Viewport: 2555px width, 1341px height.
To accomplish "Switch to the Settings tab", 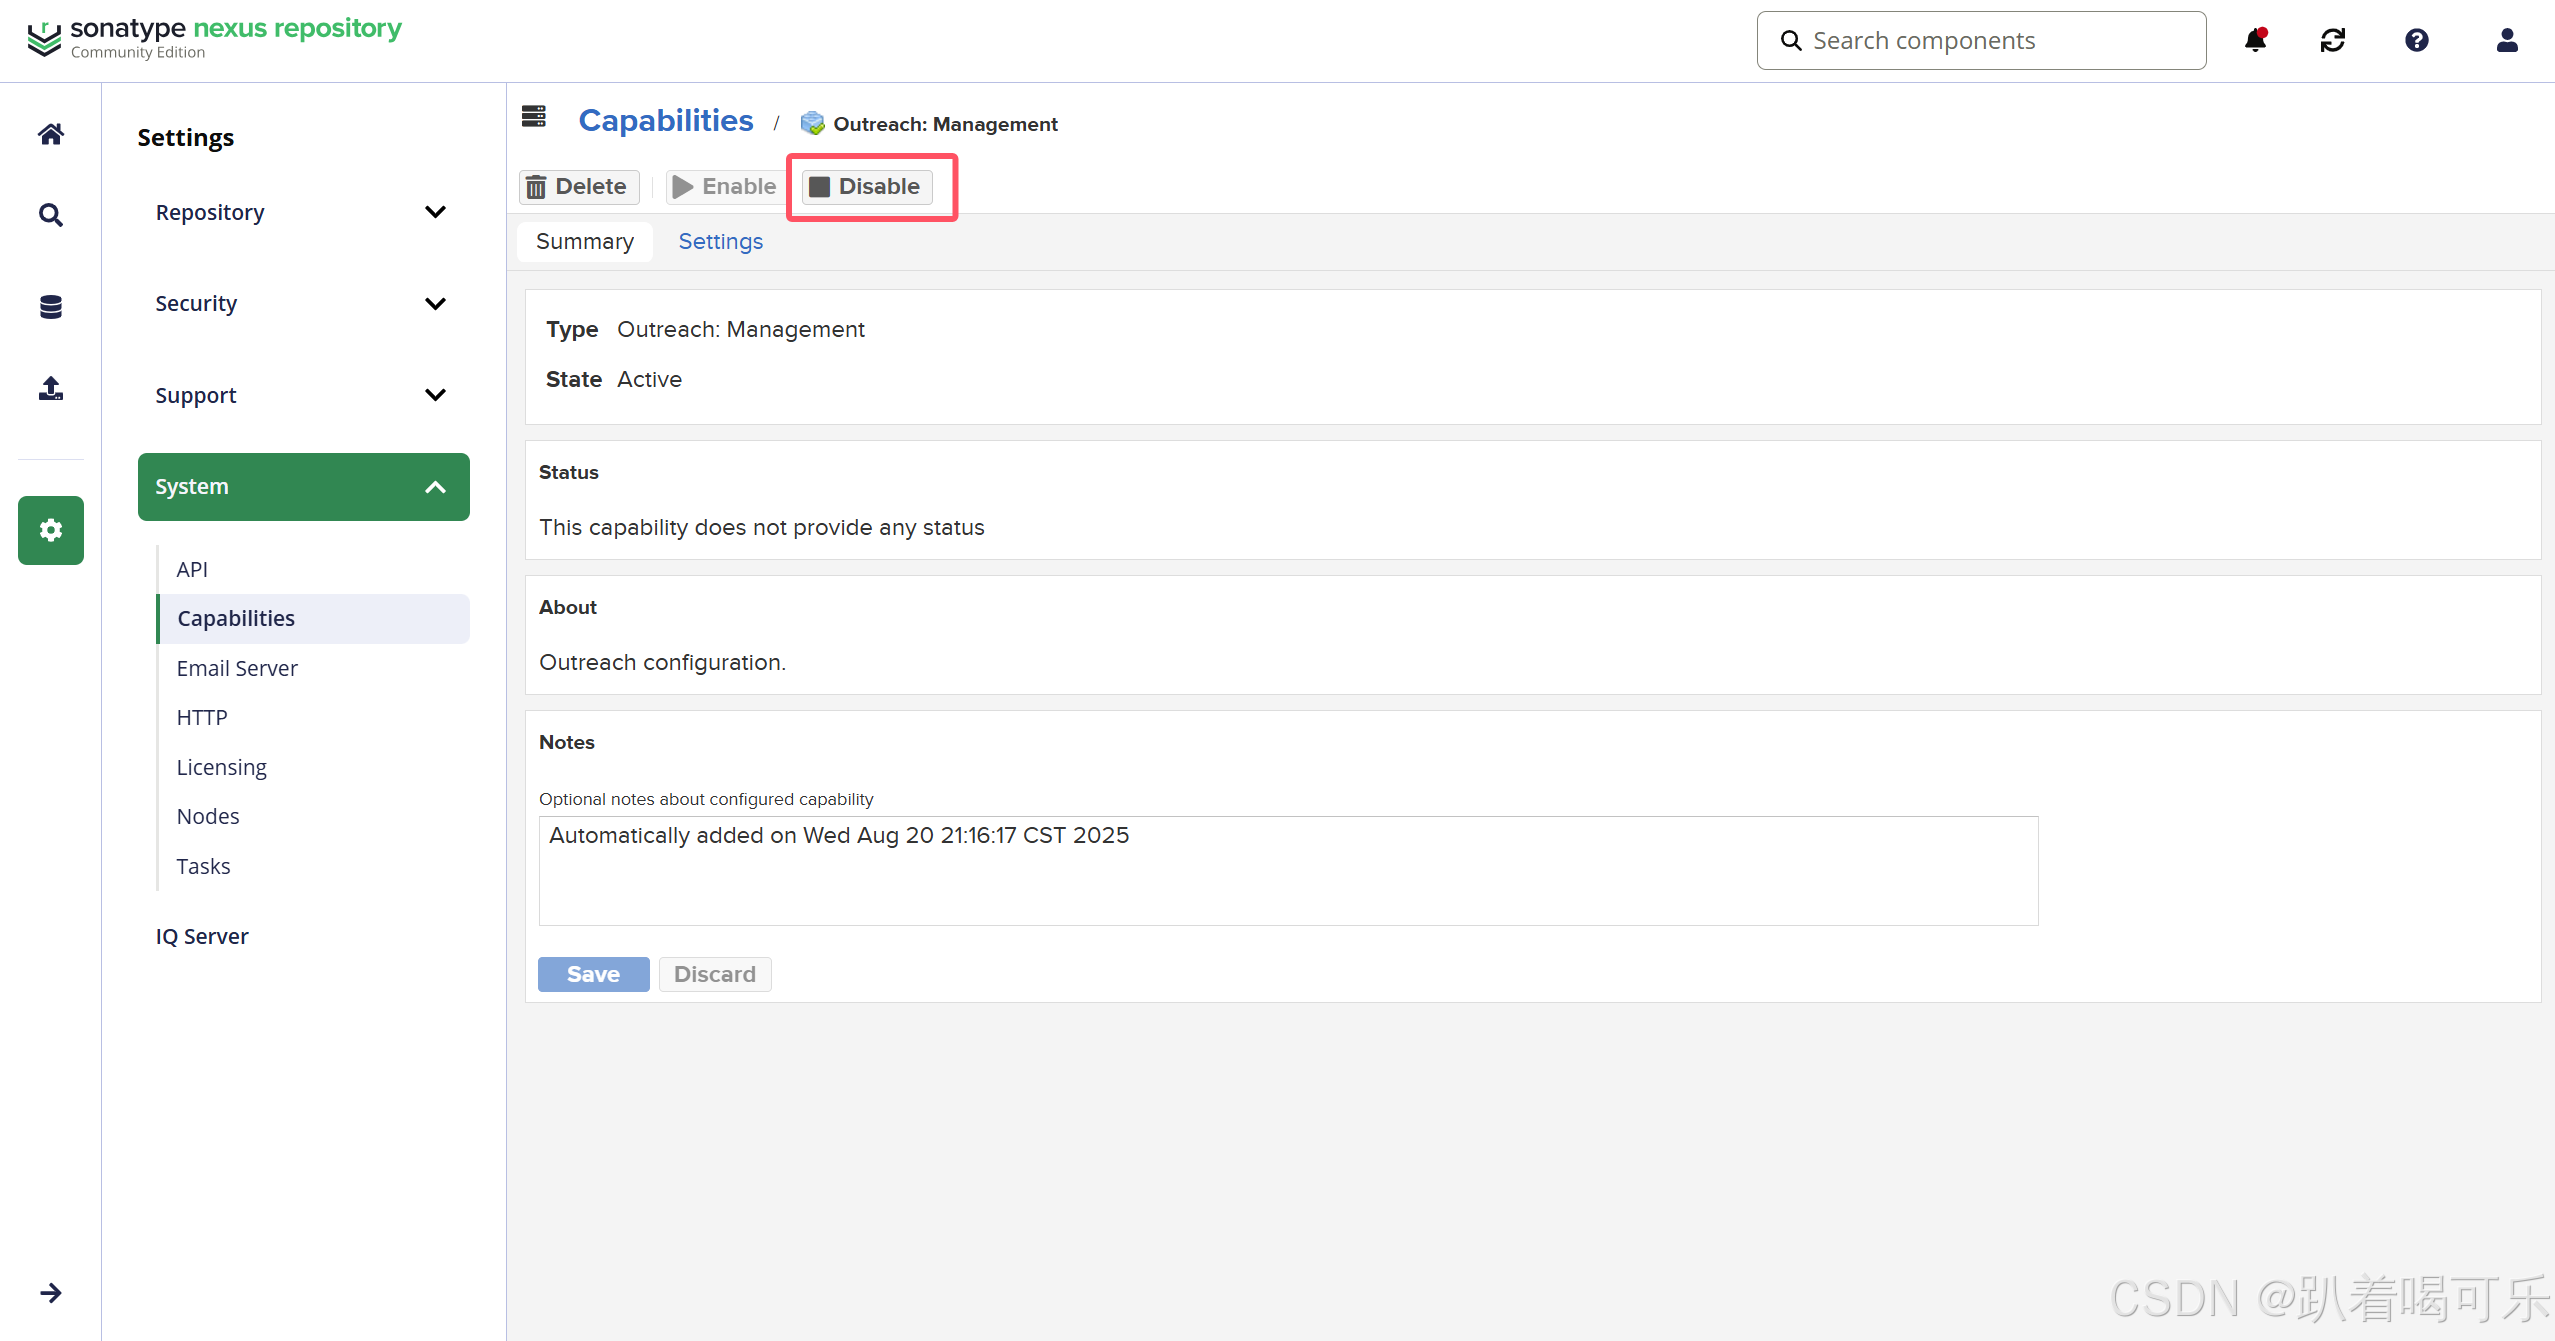I will (x=720, y=241).
